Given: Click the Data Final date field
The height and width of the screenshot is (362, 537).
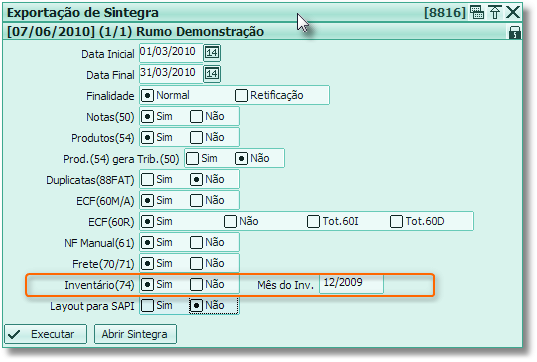Looking at the screenshot, I should click(171, 74).
